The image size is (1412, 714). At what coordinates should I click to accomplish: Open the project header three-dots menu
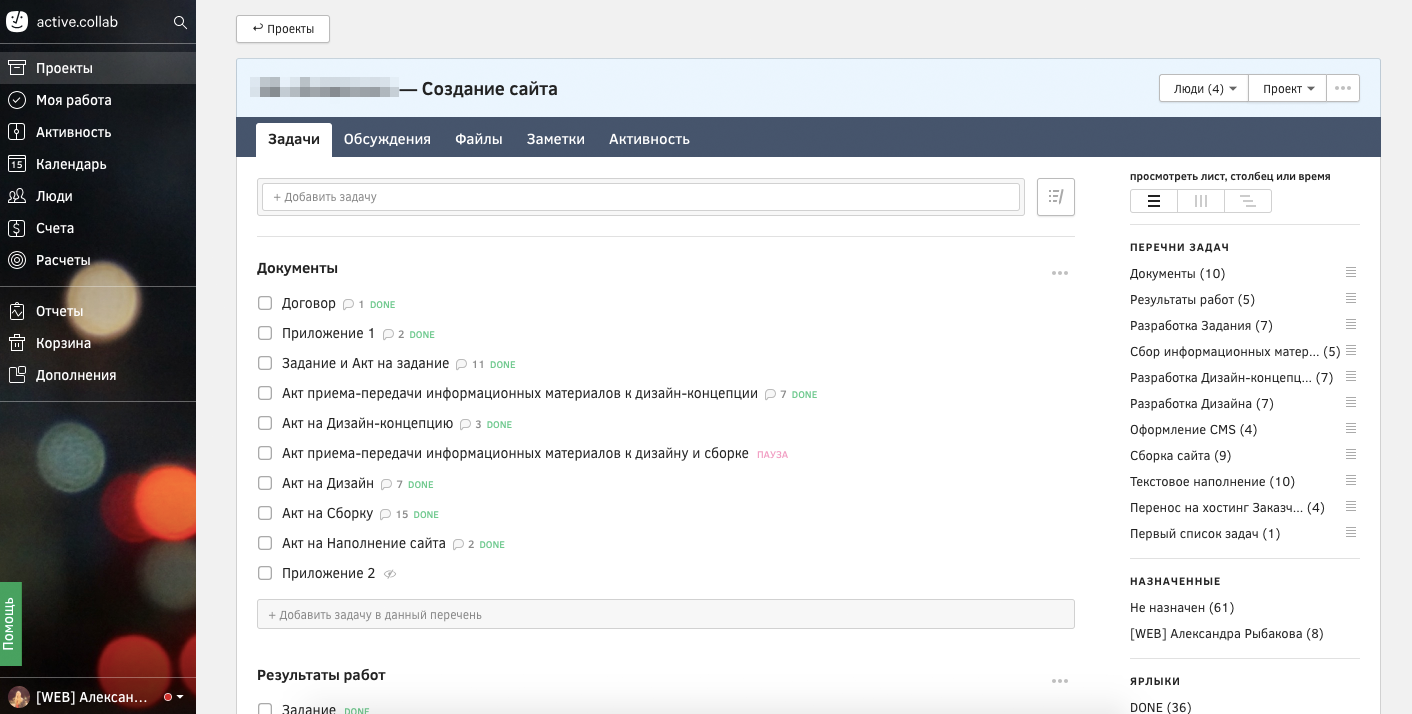pyautogui.click(x=1343, y=88)
